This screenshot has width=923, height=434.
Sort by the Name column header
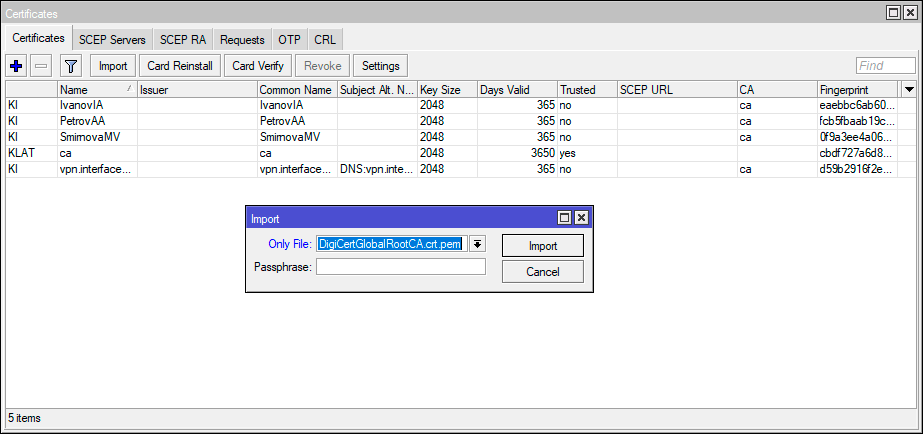click(96, 90)
